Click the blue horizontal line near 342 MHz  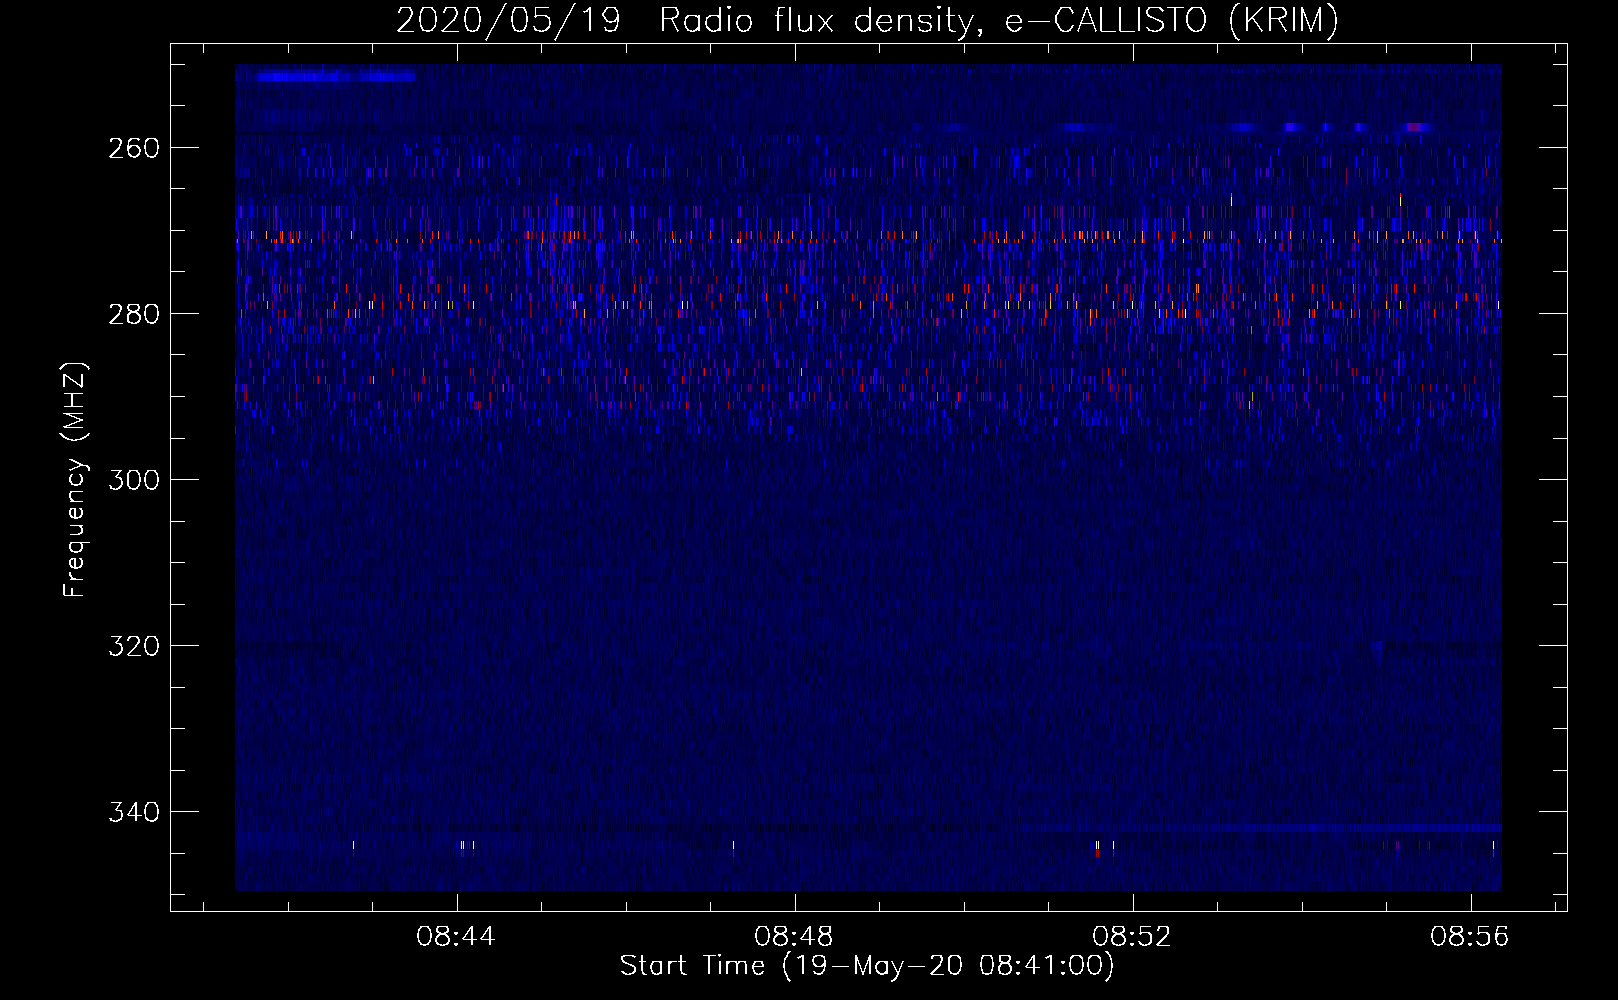pos(1262,828)
